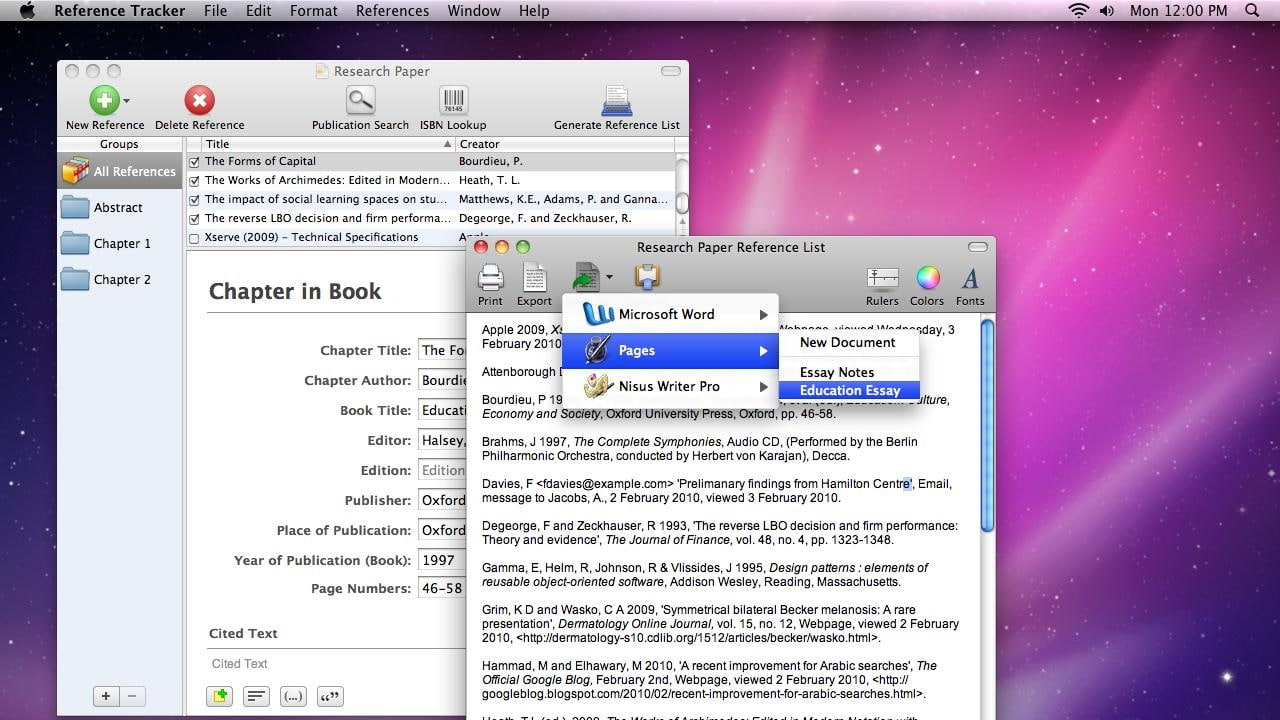Click the Print icon in reference list
This screenshot has height=720, width=1280.
click(490, 277)
